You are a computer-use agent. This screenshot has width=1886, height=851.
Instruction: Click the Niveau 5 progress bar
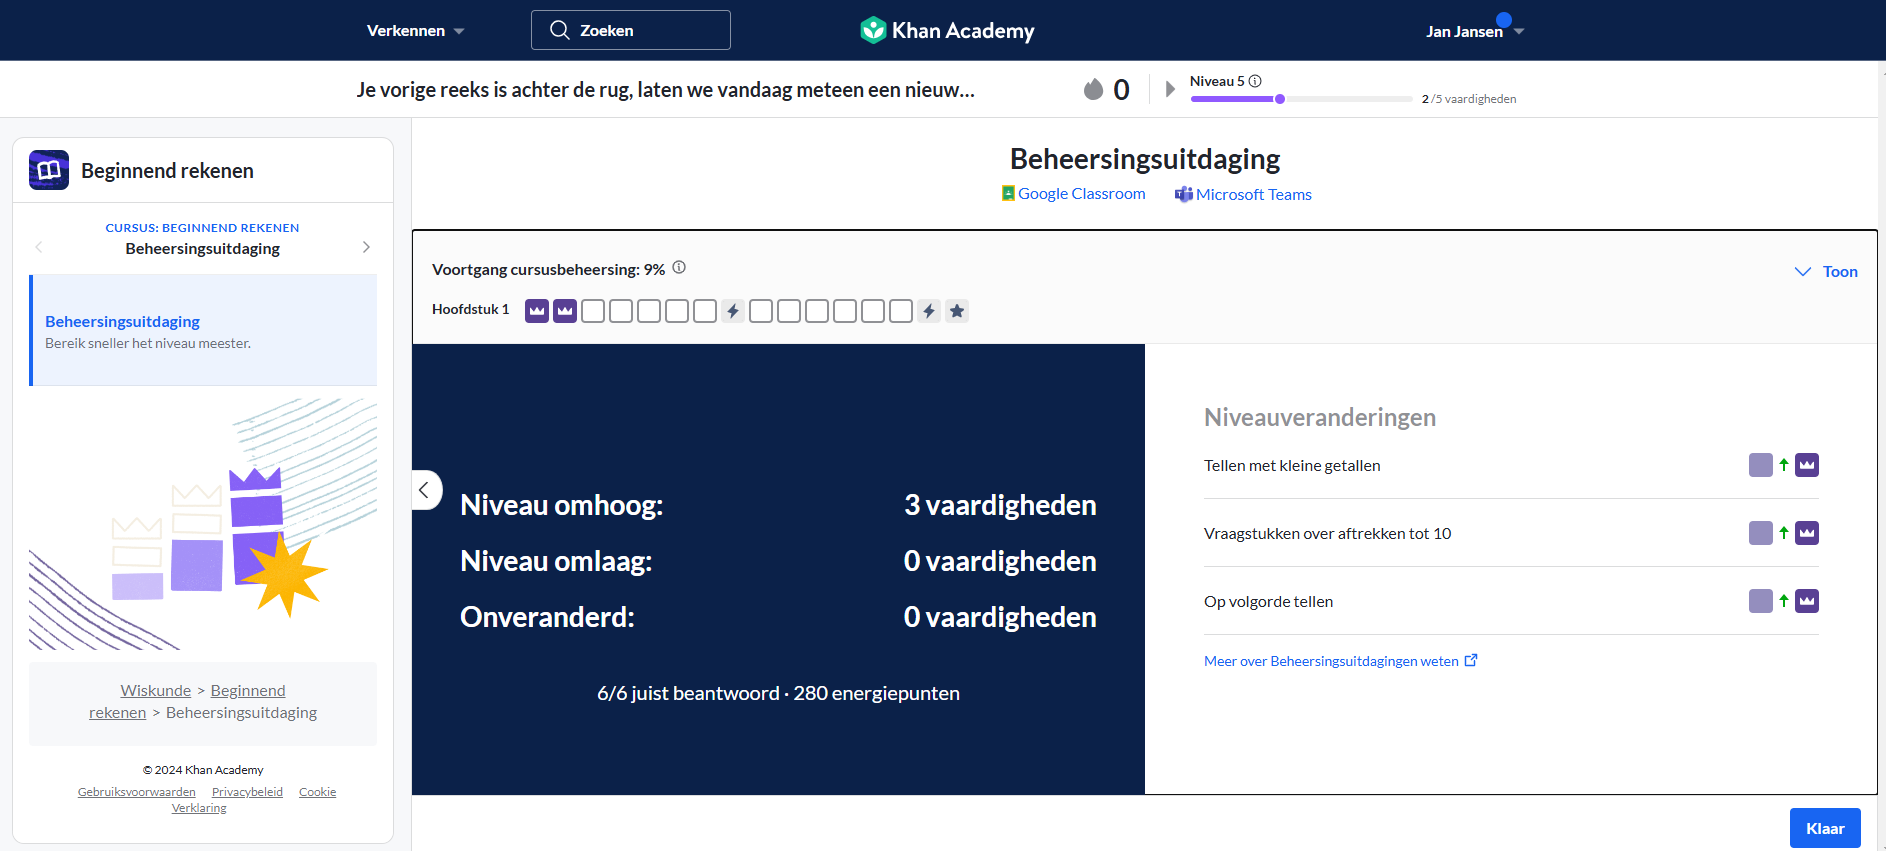pos(1301,99)
